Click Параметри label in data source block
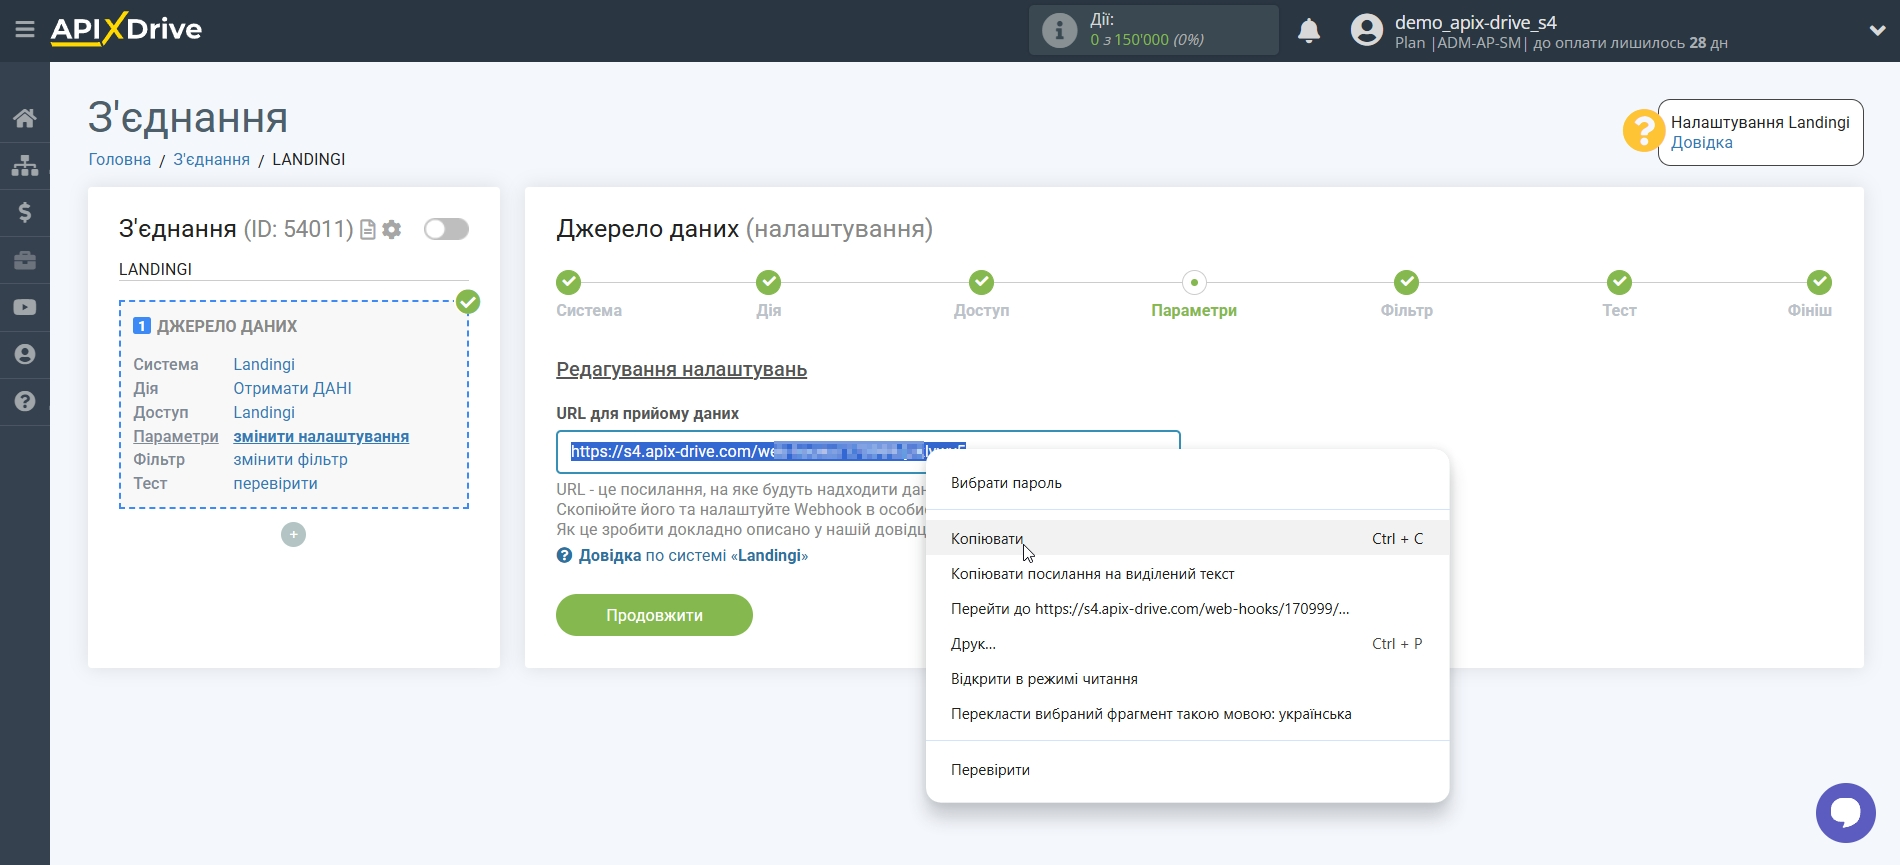This screenshot has width=1900, height=865. 176,436
